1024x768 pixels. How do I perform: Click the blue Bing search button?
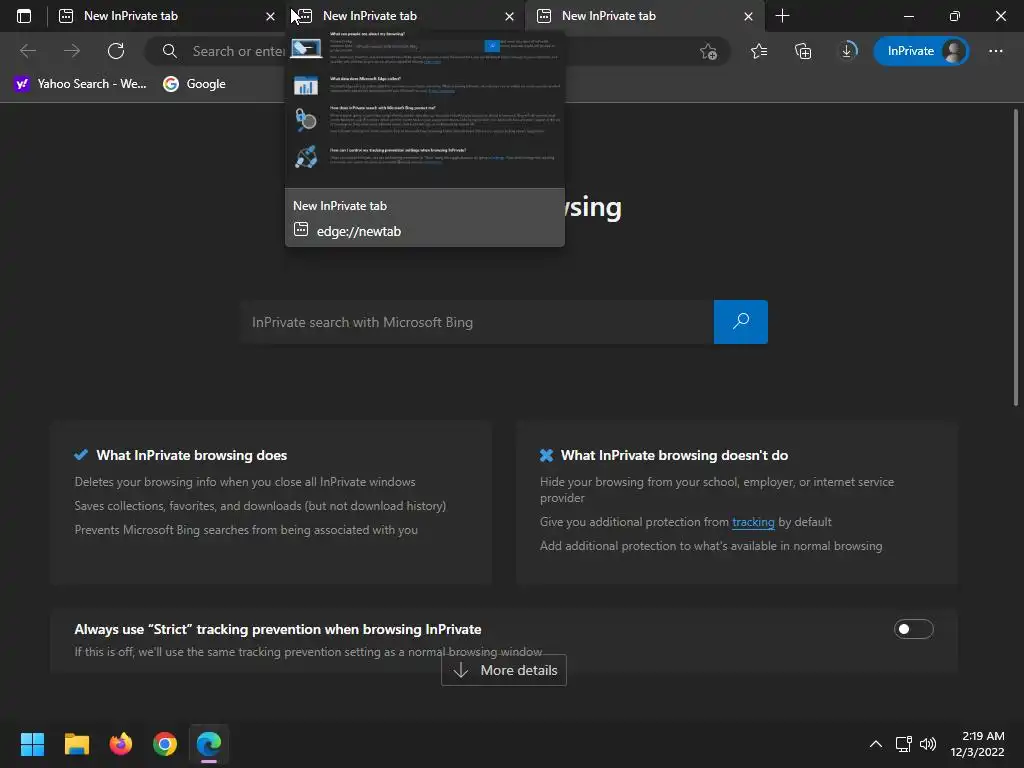[x=741, y=322]
